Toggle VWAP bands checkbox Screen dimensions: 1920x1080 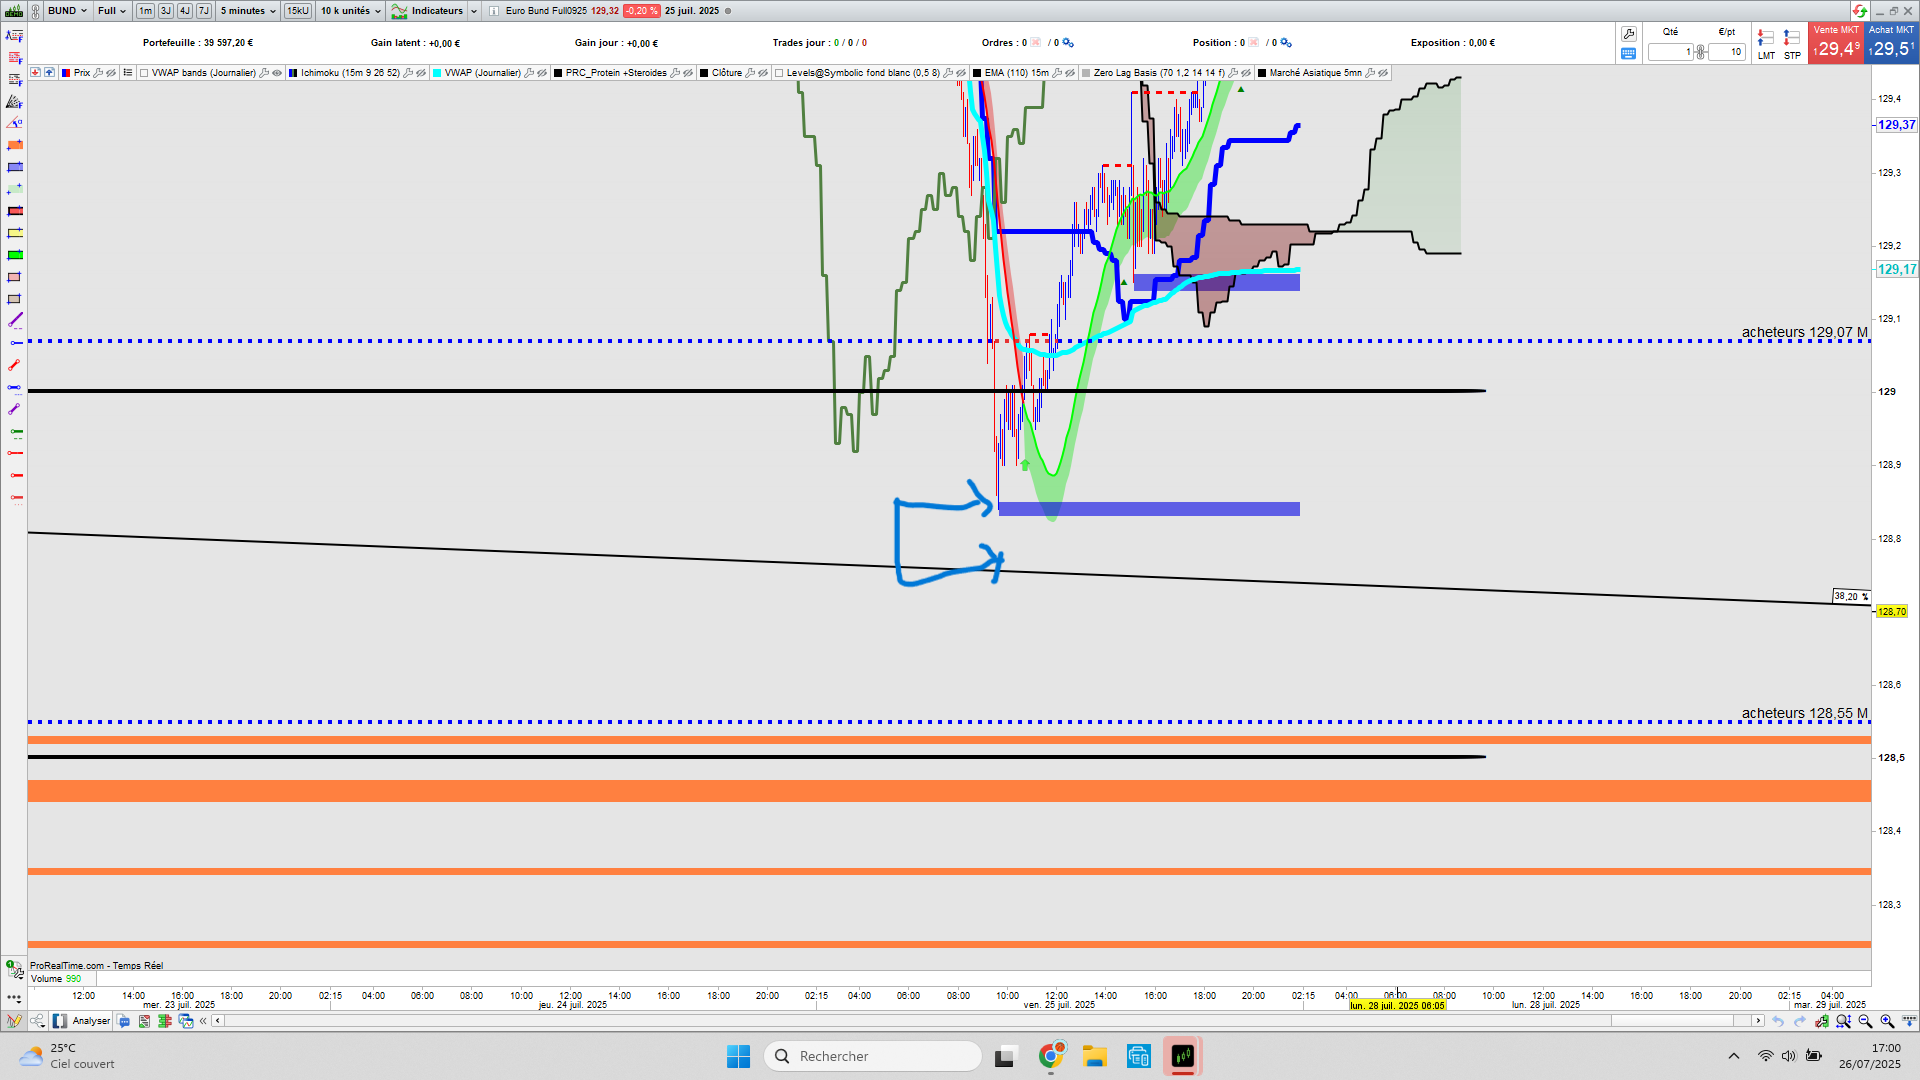pyautogui.click(x=145, y=73)
